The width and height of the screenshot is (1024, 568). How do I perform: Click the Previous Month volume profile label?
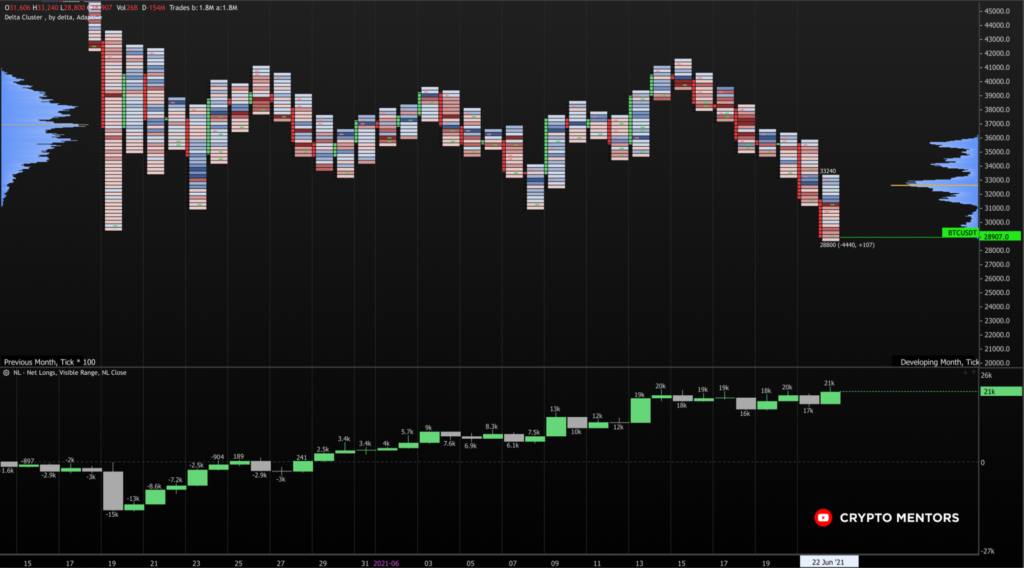click(50, 361)
